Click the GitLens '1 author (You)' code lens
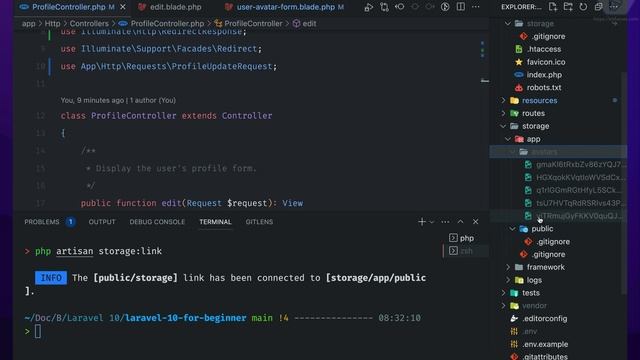The height and width of the screenshot is (360, 640). pos(153,100)
